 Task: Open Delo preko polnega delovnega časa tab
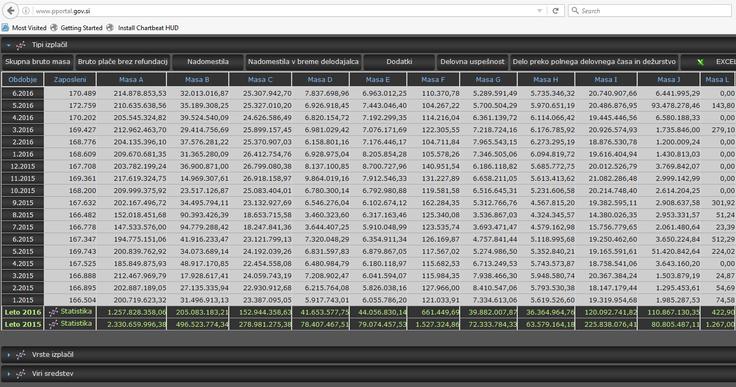[x=594, y=62]
